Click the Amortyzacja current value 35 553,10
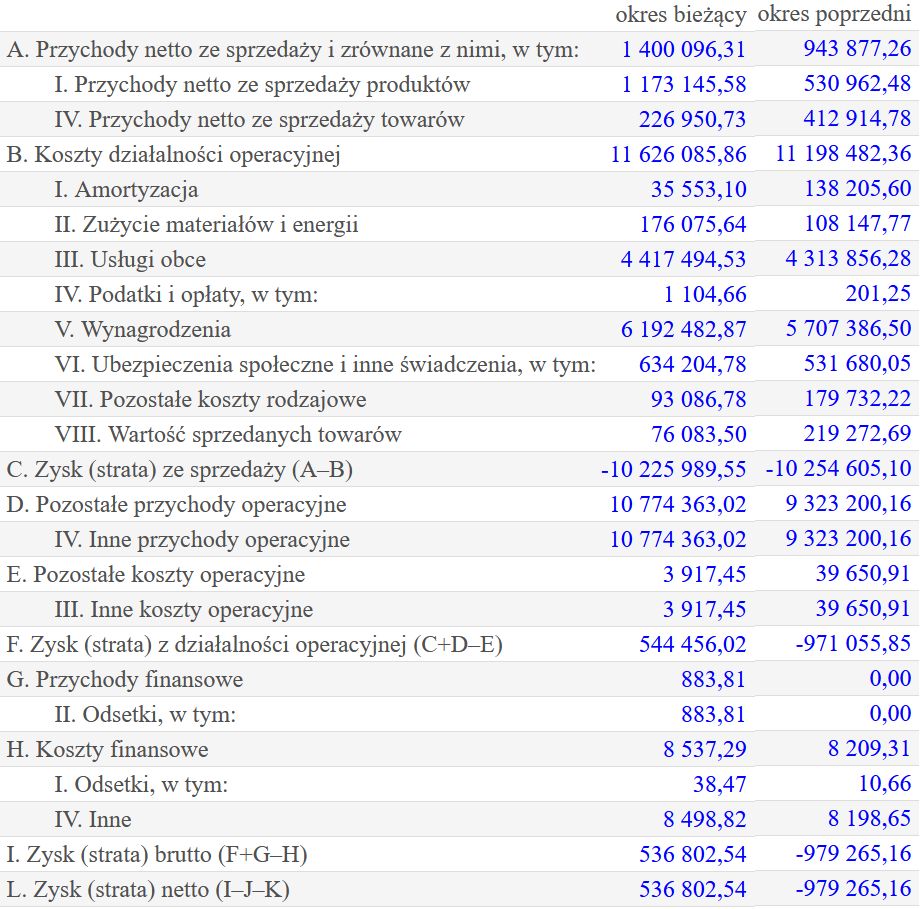 pyautogui.click(x=698, y=190)
